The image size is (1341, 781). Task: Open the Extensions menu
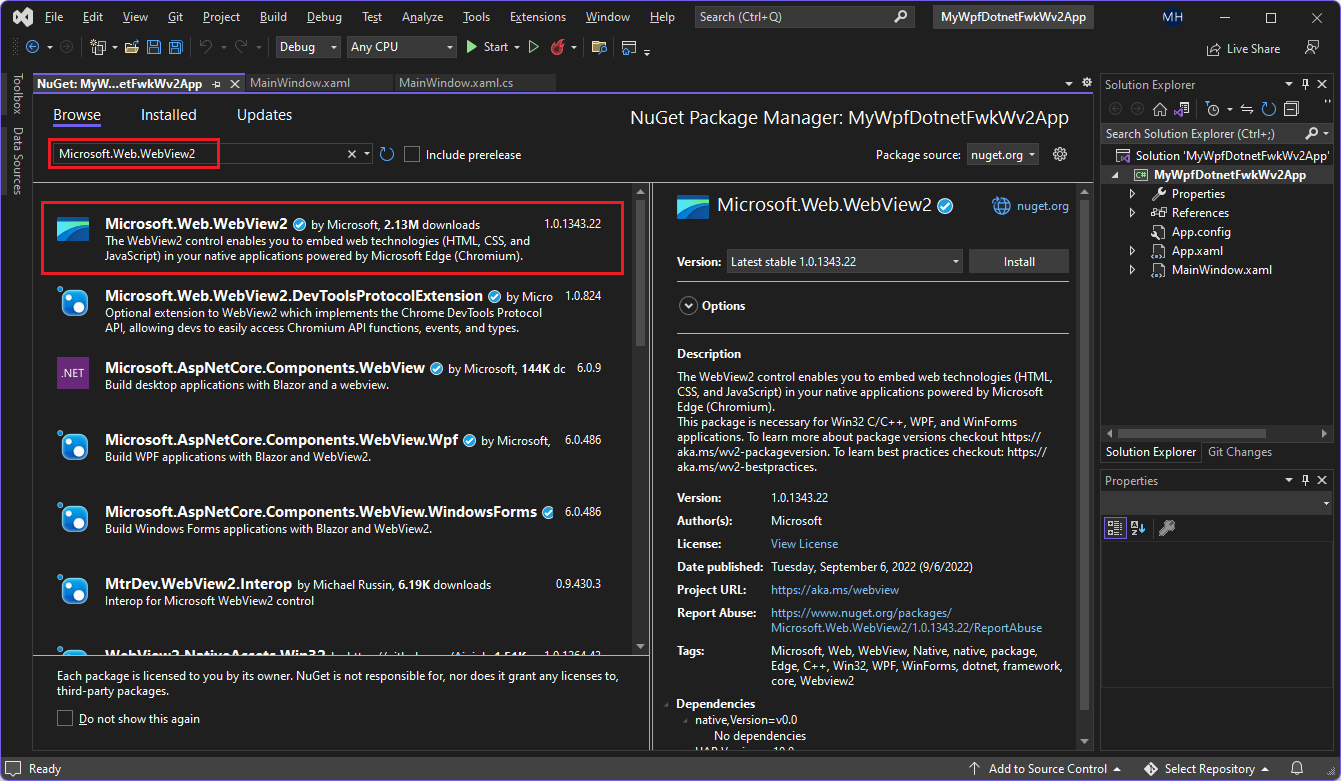537,16
